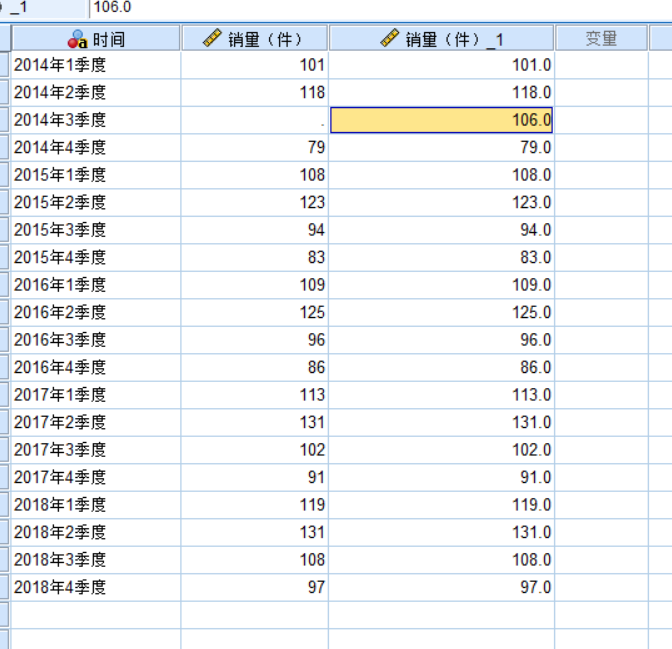
Task: Select sales value 113 for 2017年1季度
Action: [255, 395]
